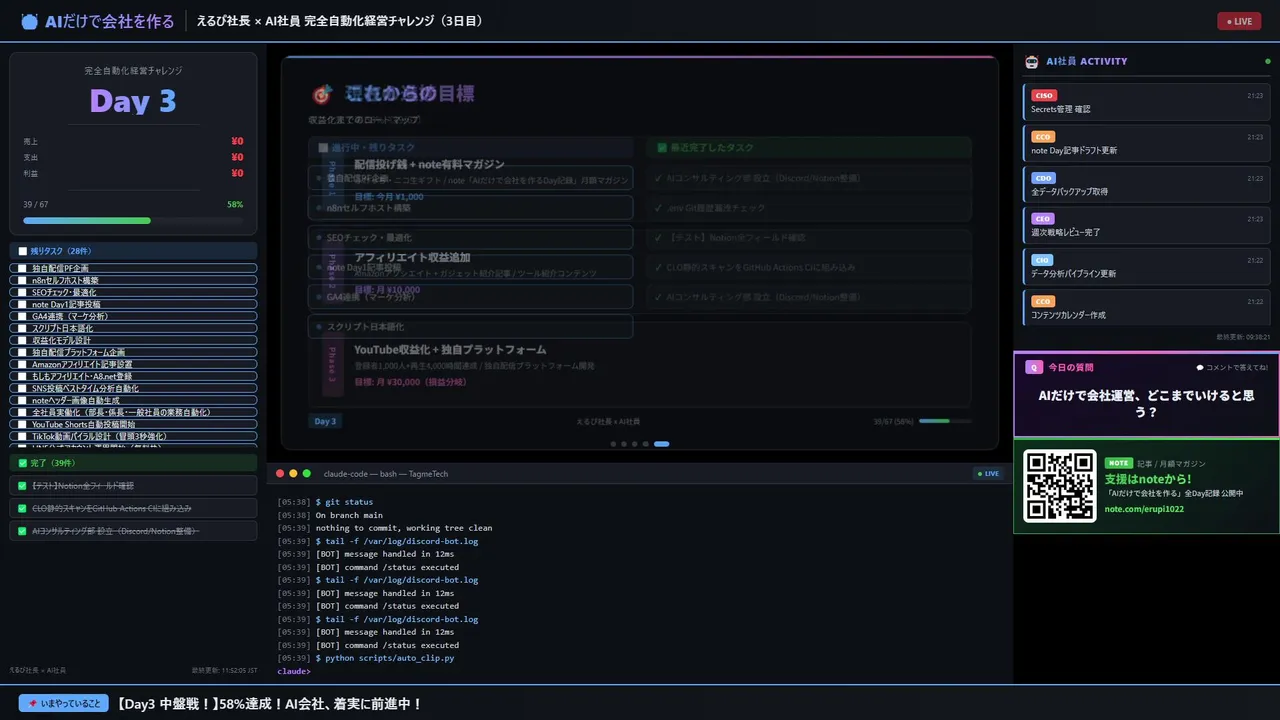Click the slide footer 39/67 progress bar
Screen dimensions: 1280x720
coord(946,421)
